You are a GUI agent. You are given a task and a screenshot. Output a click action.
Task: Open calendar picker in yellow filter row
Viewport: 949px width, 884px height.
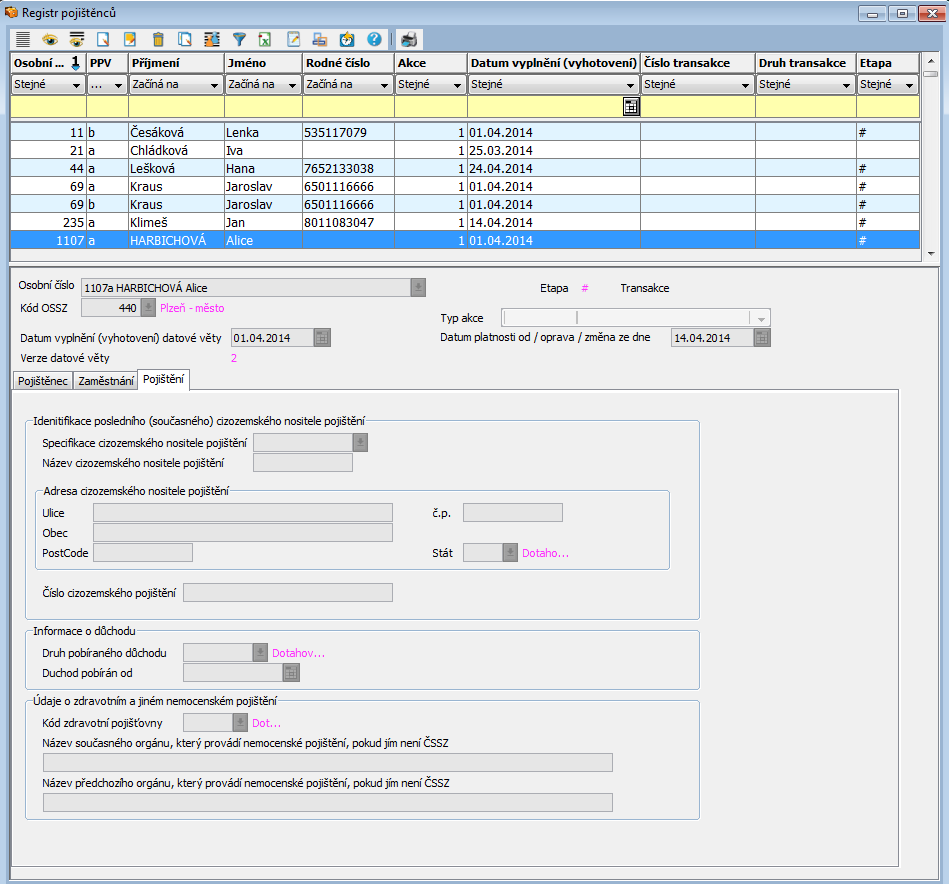[631, 107]
